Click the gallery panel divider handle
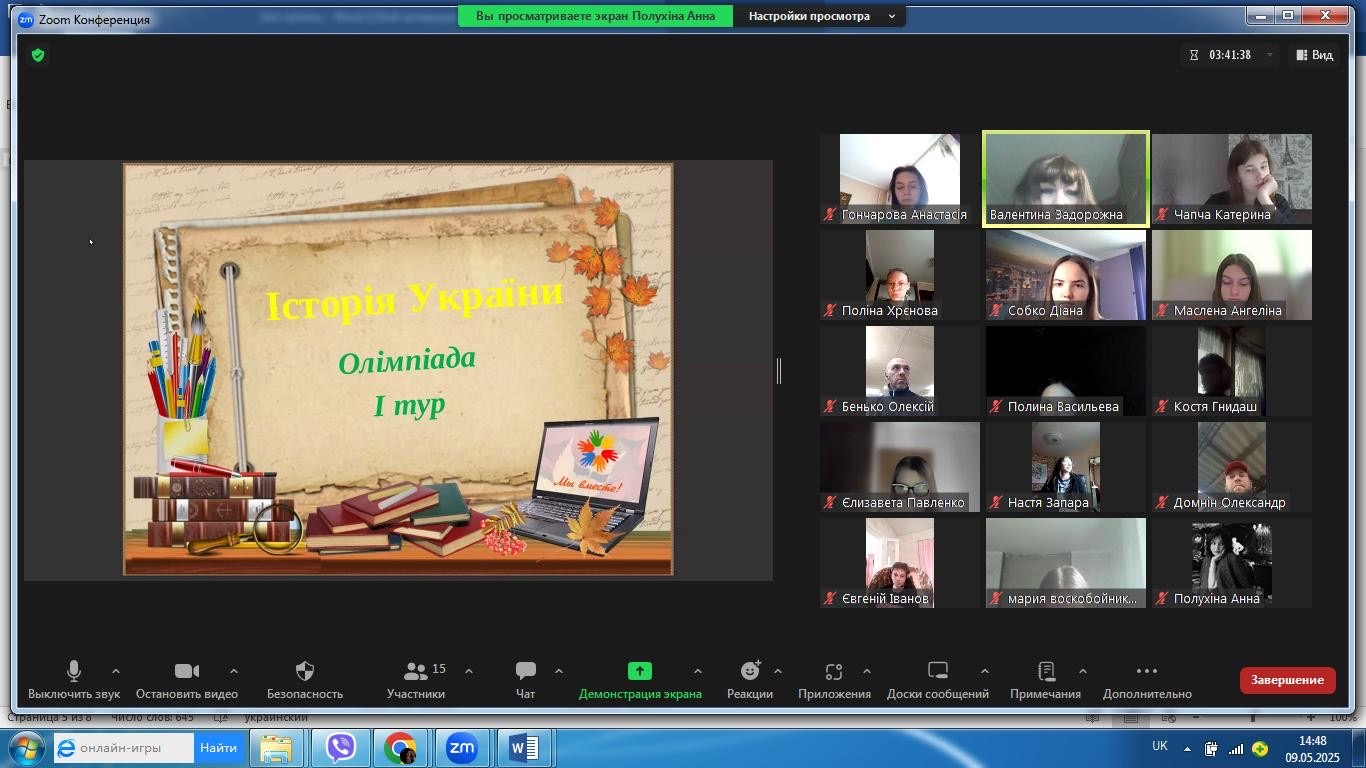Viewport: 1366px width, 768px height. (x=779, y=371)
